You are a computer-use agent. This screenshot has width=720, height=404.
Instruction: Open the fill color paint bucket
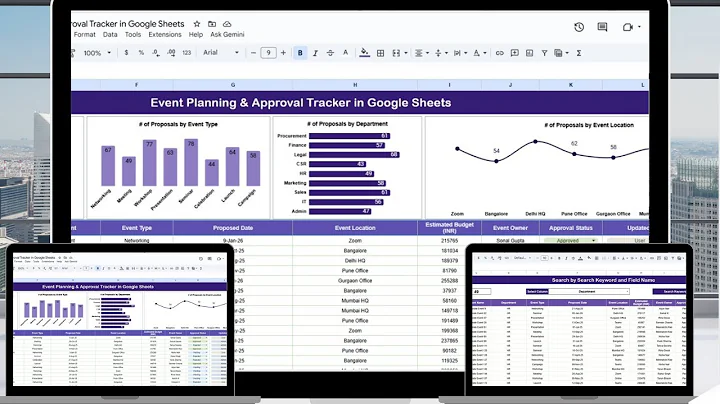[x=365, y=53]
